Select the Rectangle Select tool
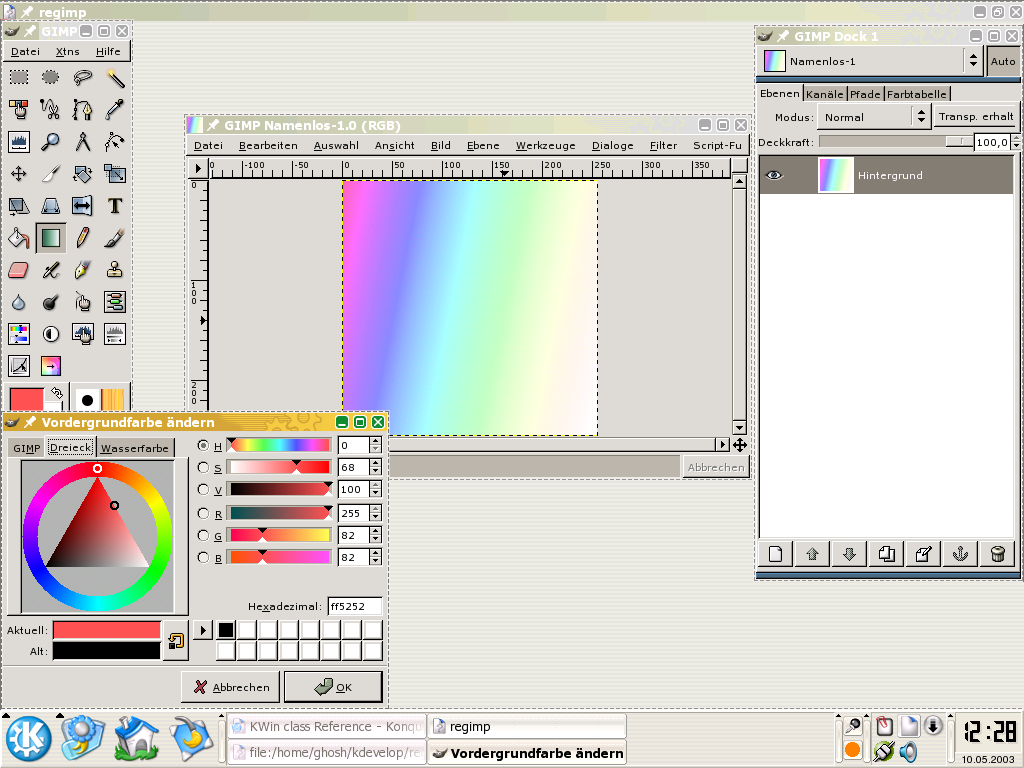This screenshot has width=1024, height=768. coord(19,78)
